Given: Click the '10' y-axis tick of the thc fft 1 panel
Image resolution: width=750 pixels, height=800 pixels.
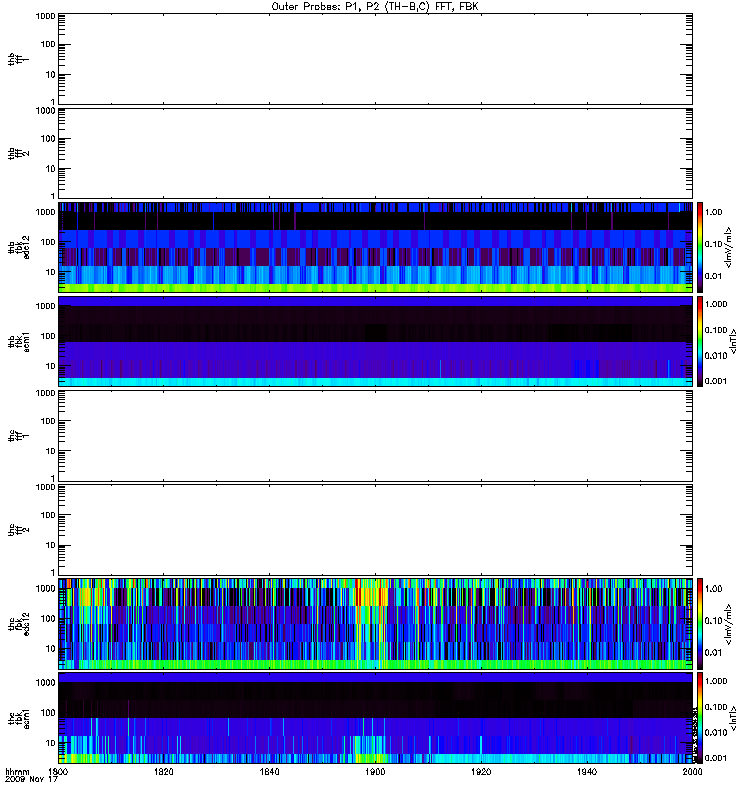Looking at the screenshot, I should (51, 451).
